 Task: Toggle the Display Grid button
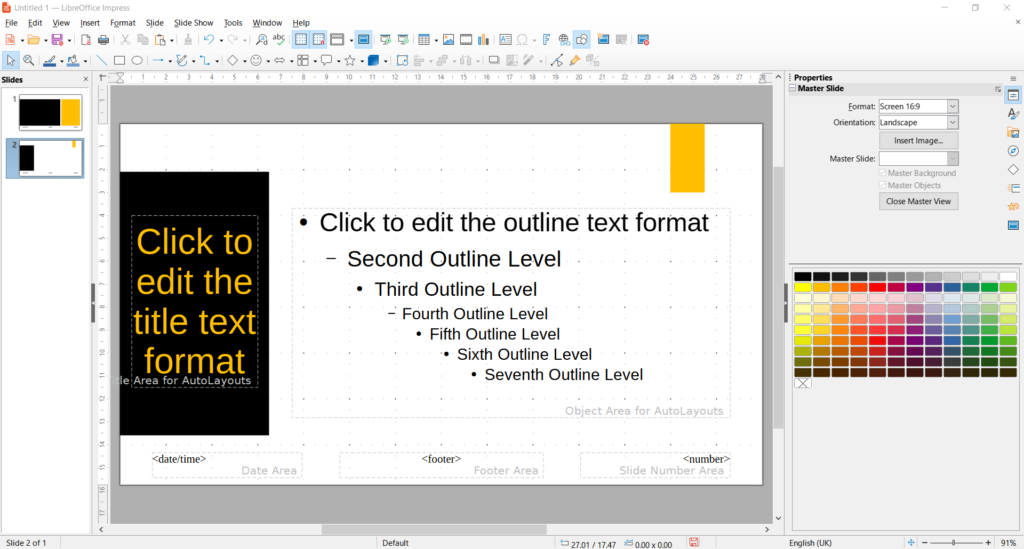pos(300,40)
